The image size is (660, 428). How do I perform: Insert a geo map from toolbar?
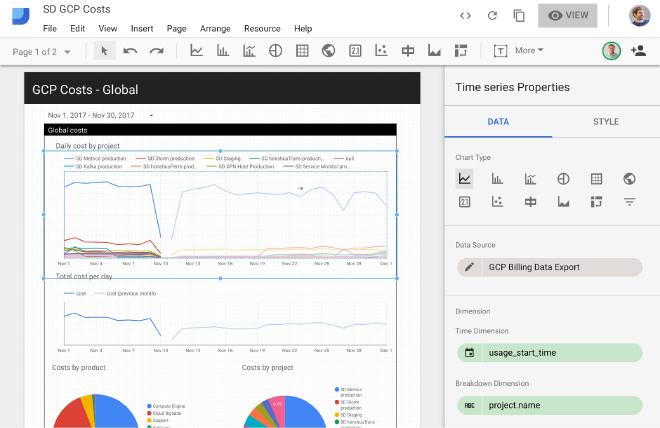click(328, 51)
